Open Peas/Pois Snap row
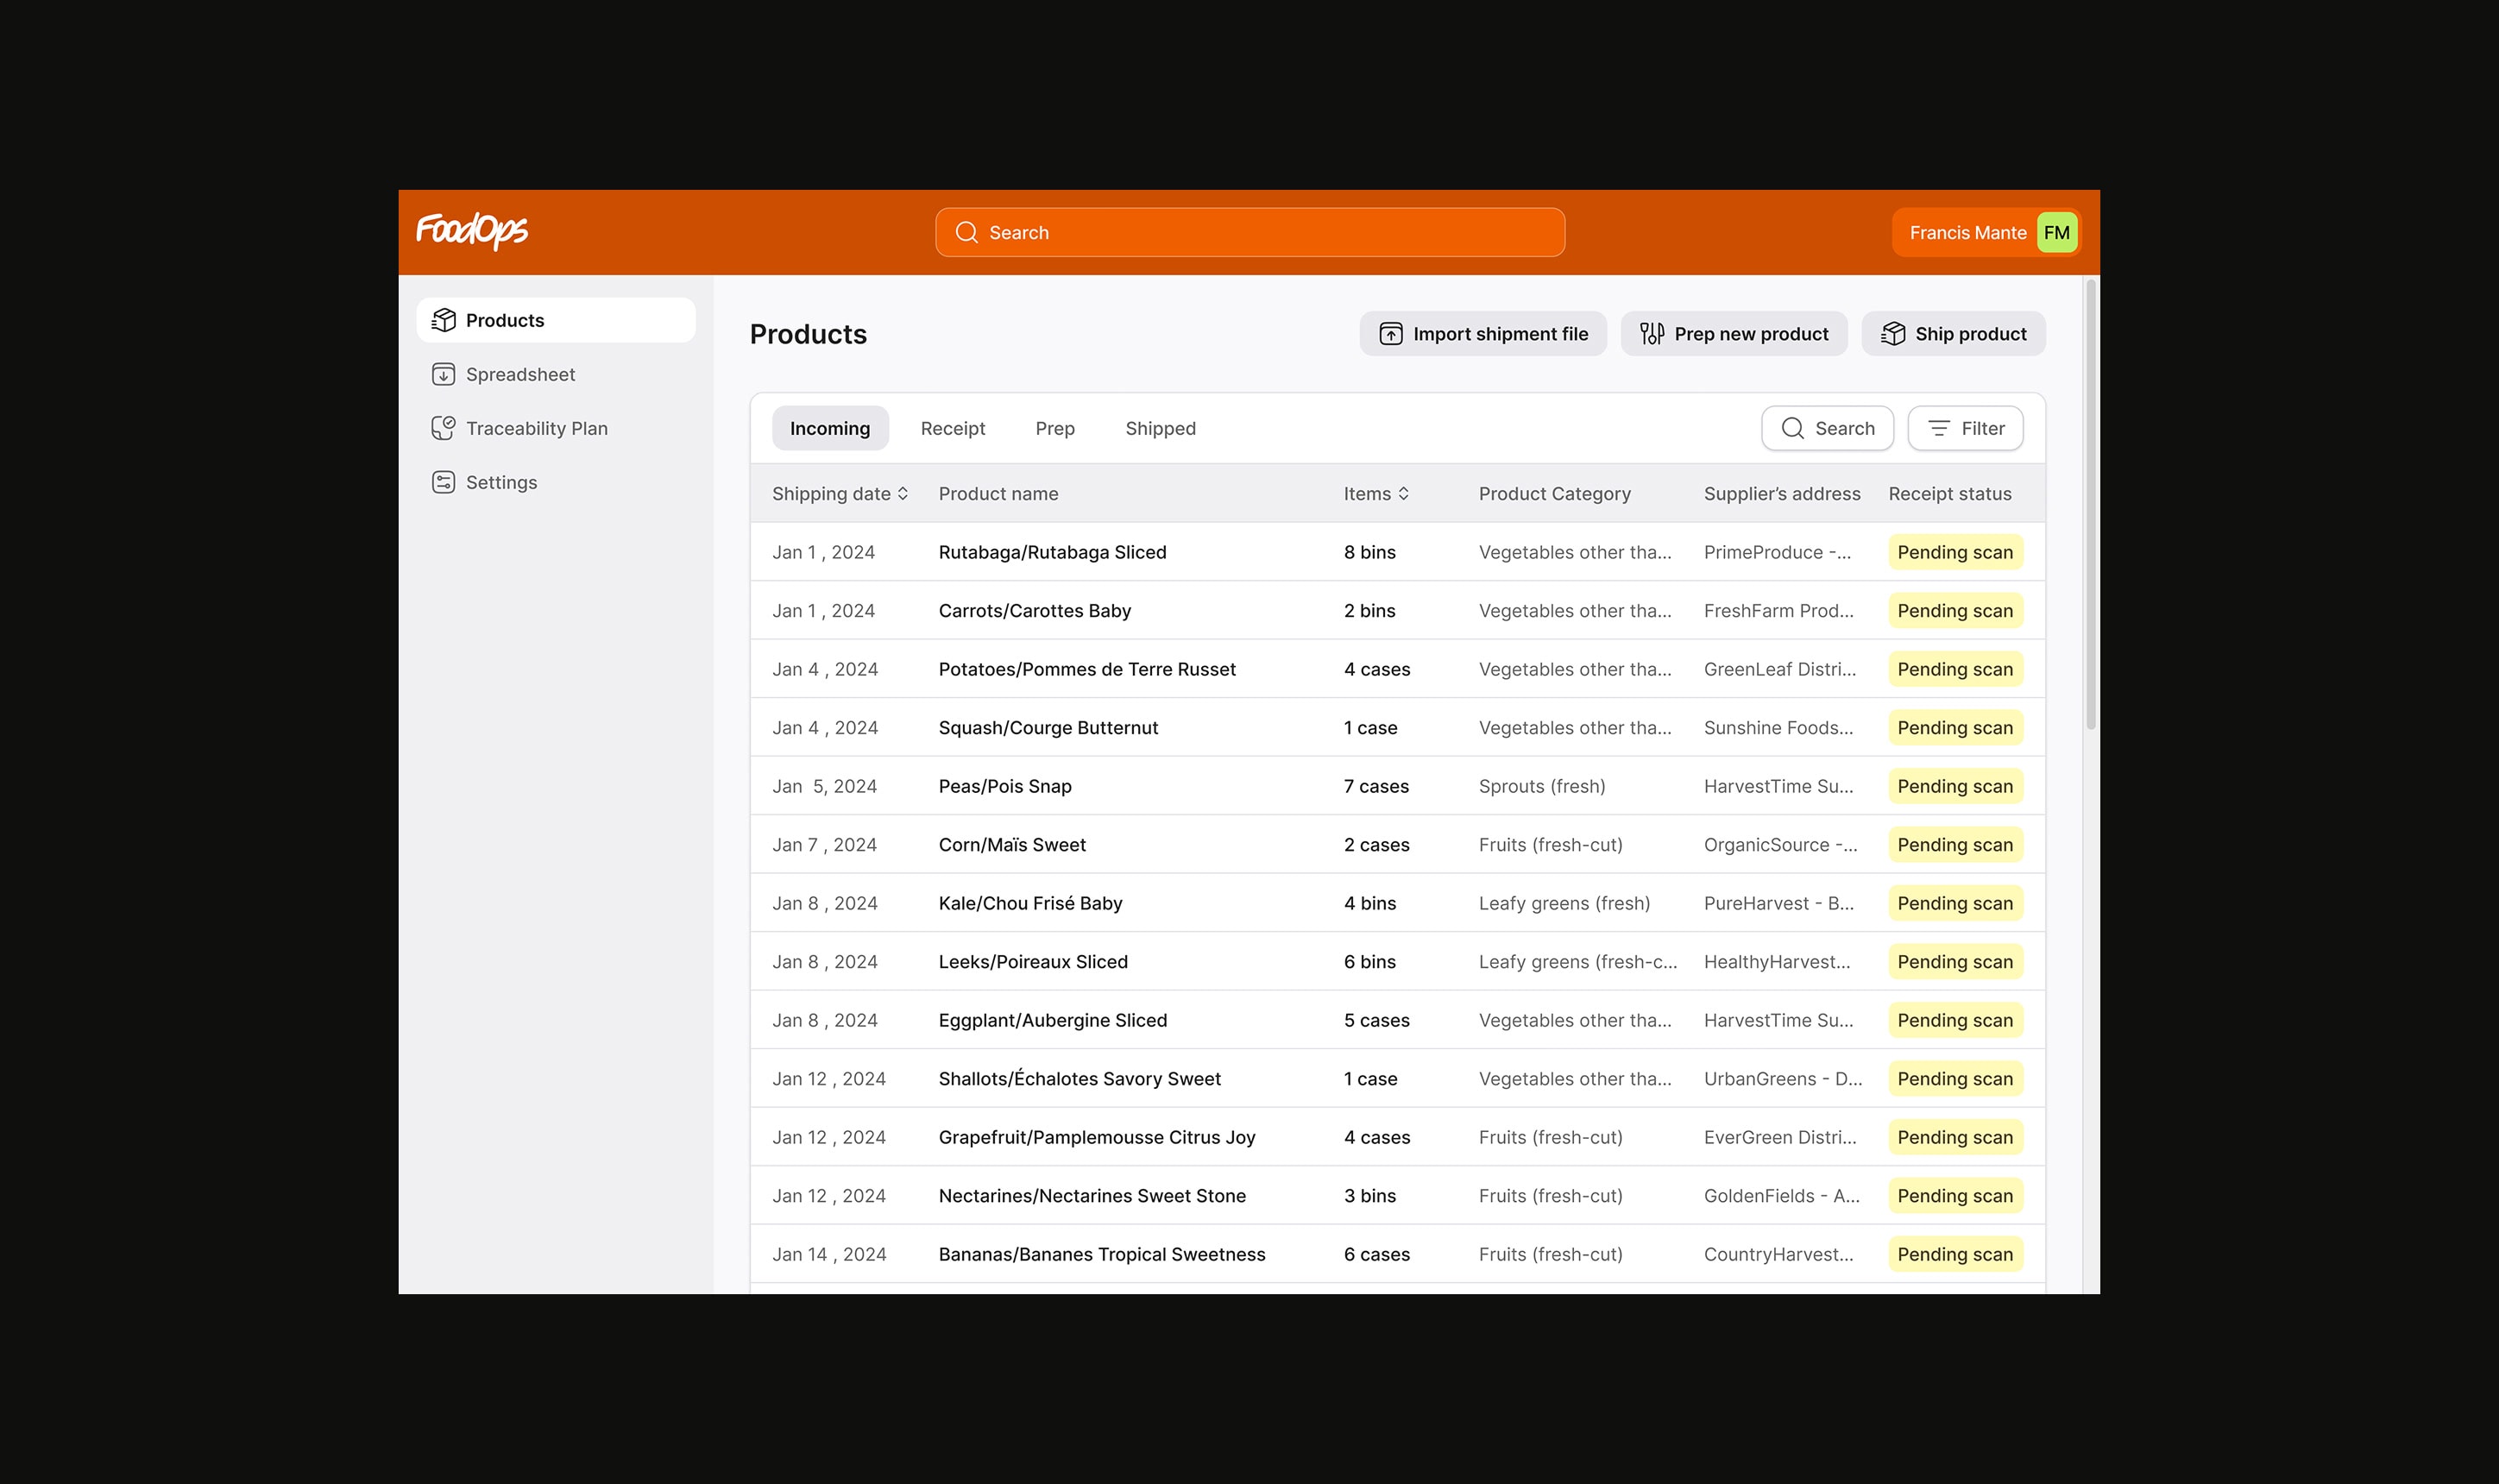The width and height of the screenshot is (2499, 1484). click(x=1397, y=786)
